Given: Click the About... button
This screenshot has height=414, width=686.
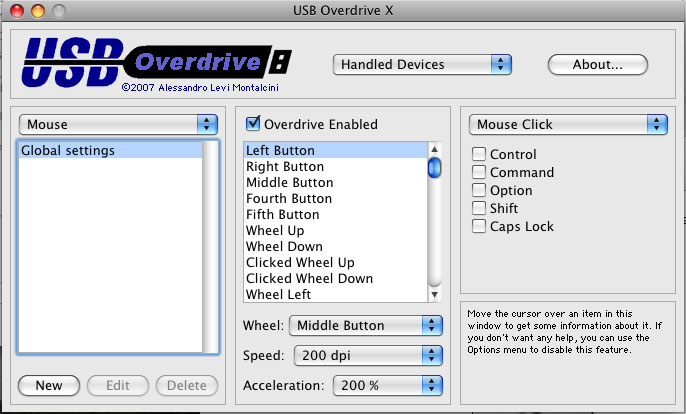Looking at the screenshot, I should tap(598, 65).
